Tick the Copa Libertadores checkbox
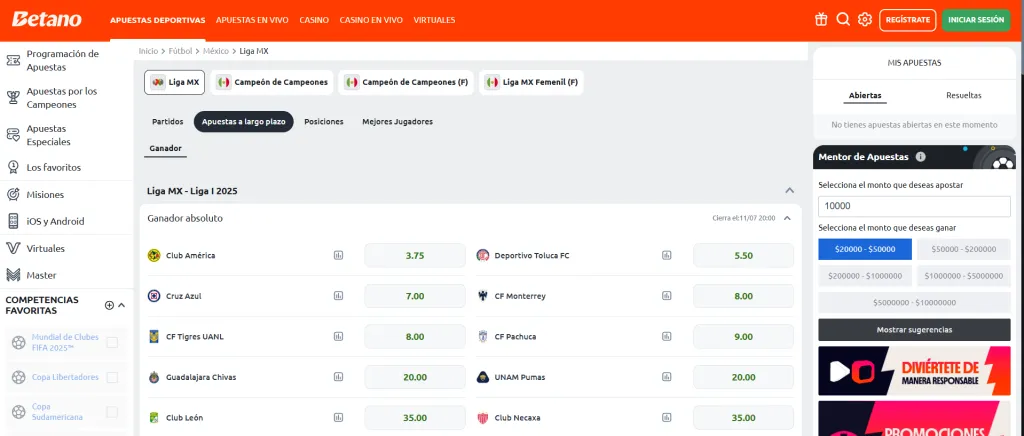 click(112, 377)
